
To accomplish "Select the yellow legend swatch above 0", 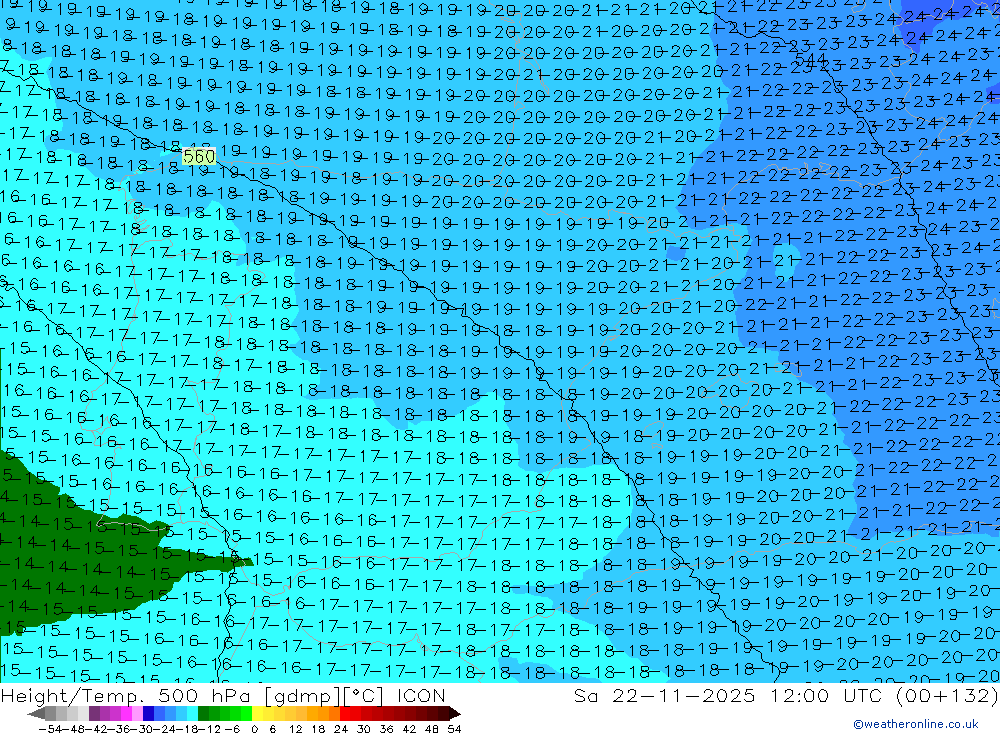I will coord(258,714).
